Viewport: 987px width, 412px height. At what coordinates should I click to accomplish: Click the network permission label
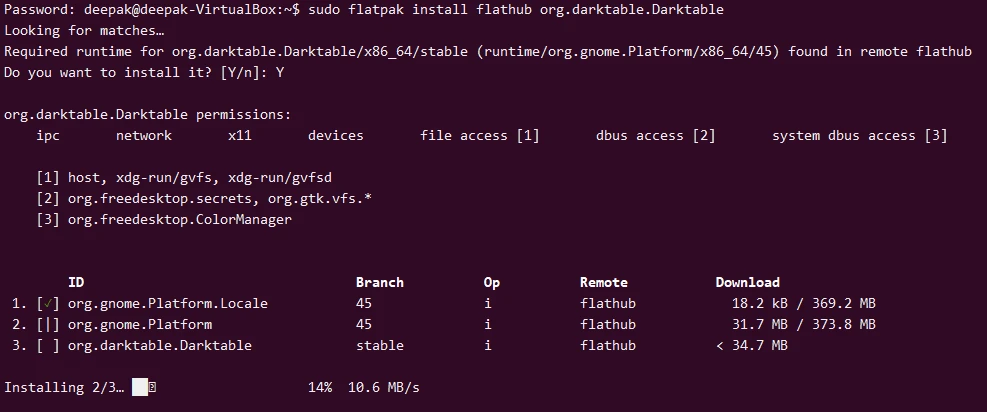(144, 135)
